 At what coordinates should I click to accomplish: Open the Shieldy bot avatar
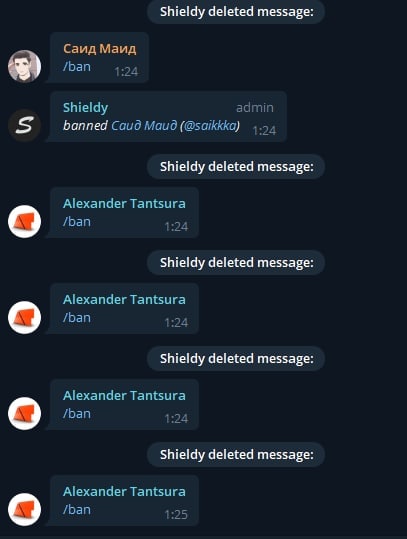(24, 125)
